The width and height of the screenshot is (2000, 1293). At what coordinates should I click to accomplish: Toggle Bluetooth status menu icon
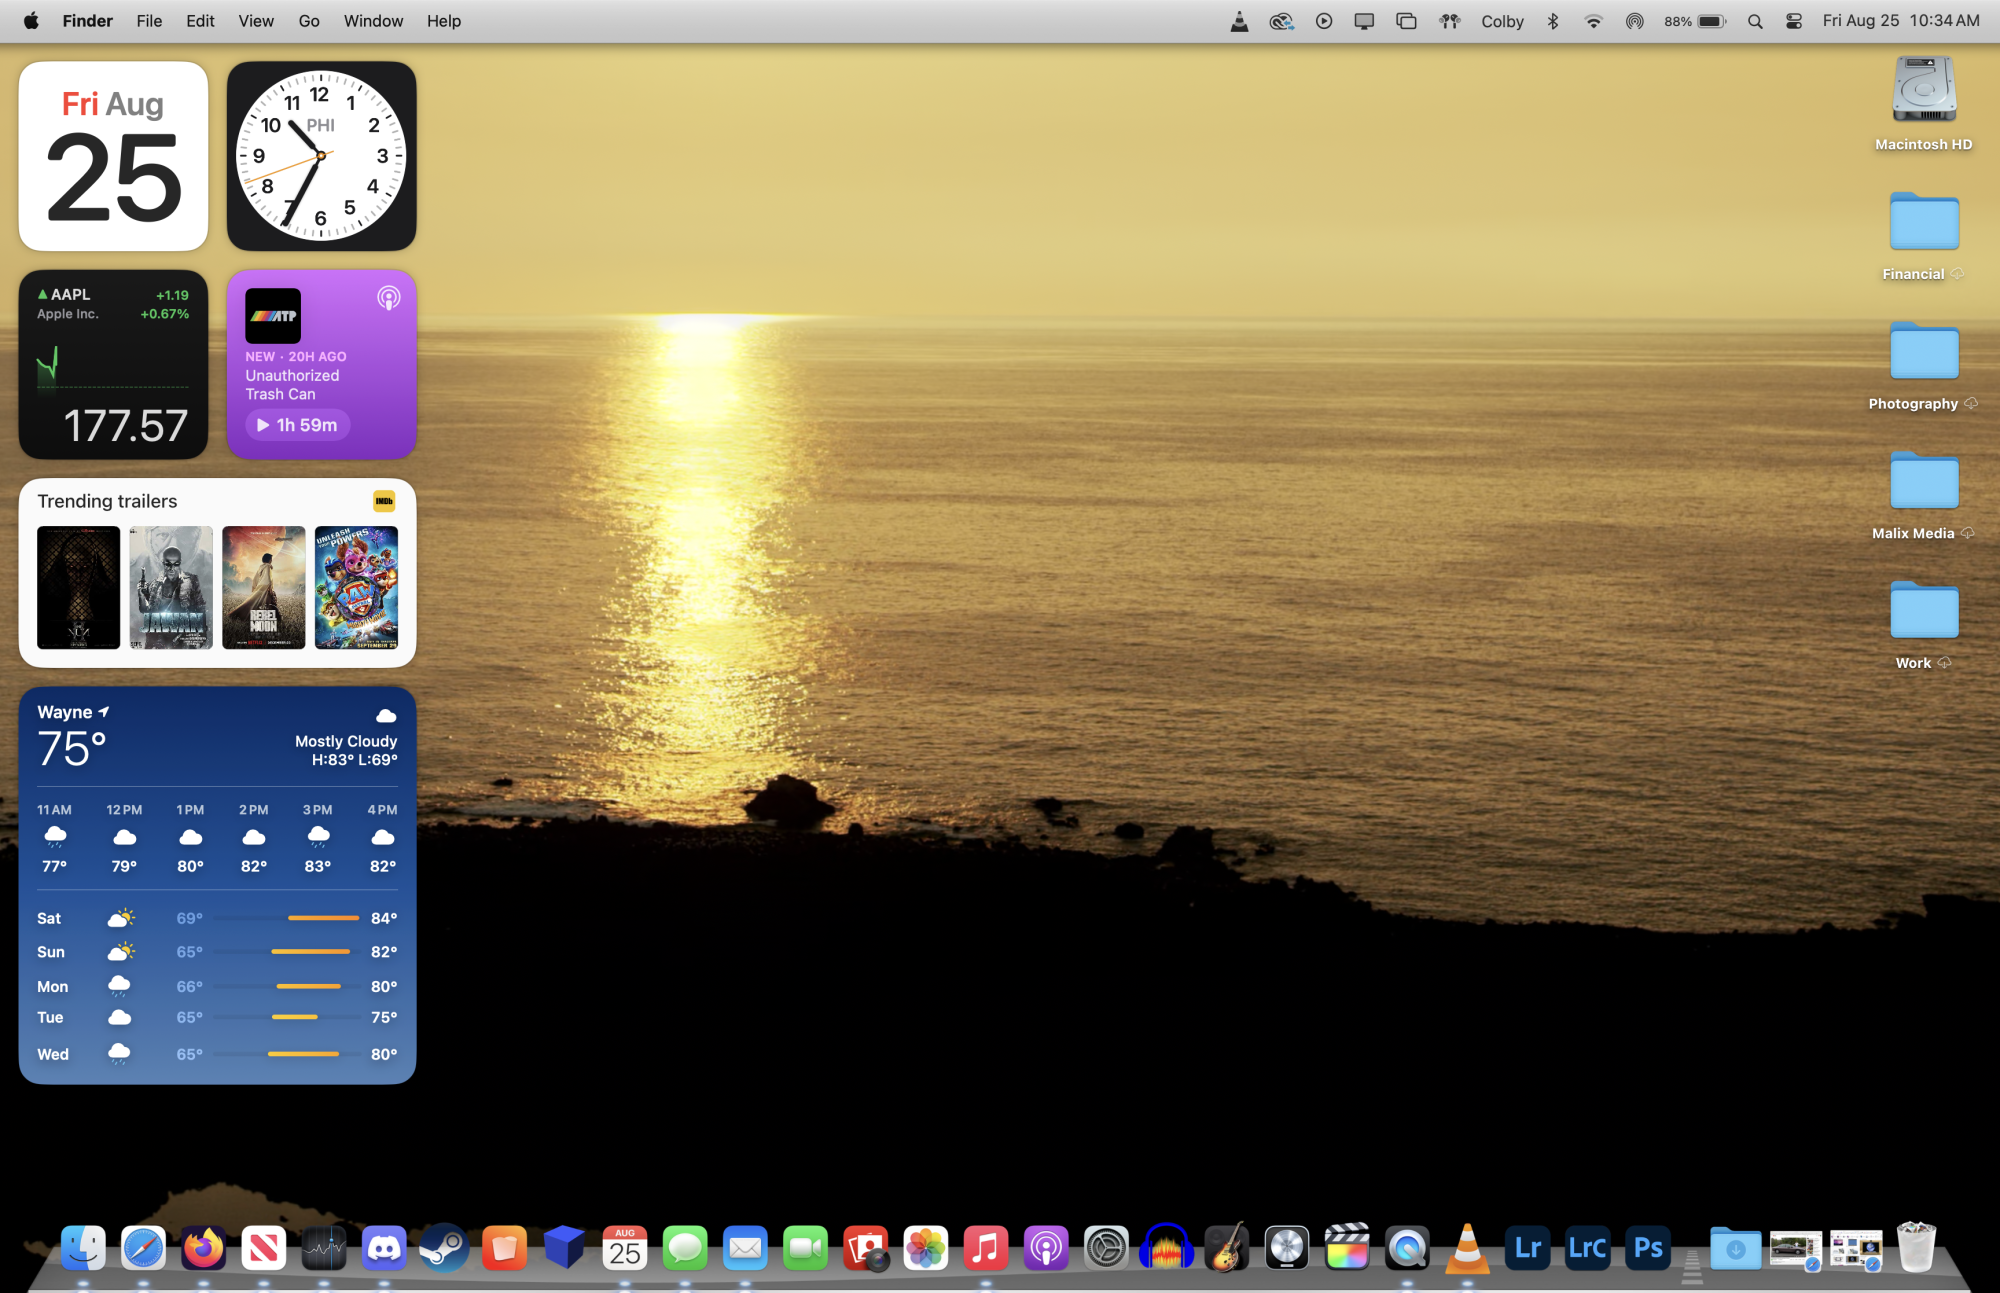(x=1553, y=21)
